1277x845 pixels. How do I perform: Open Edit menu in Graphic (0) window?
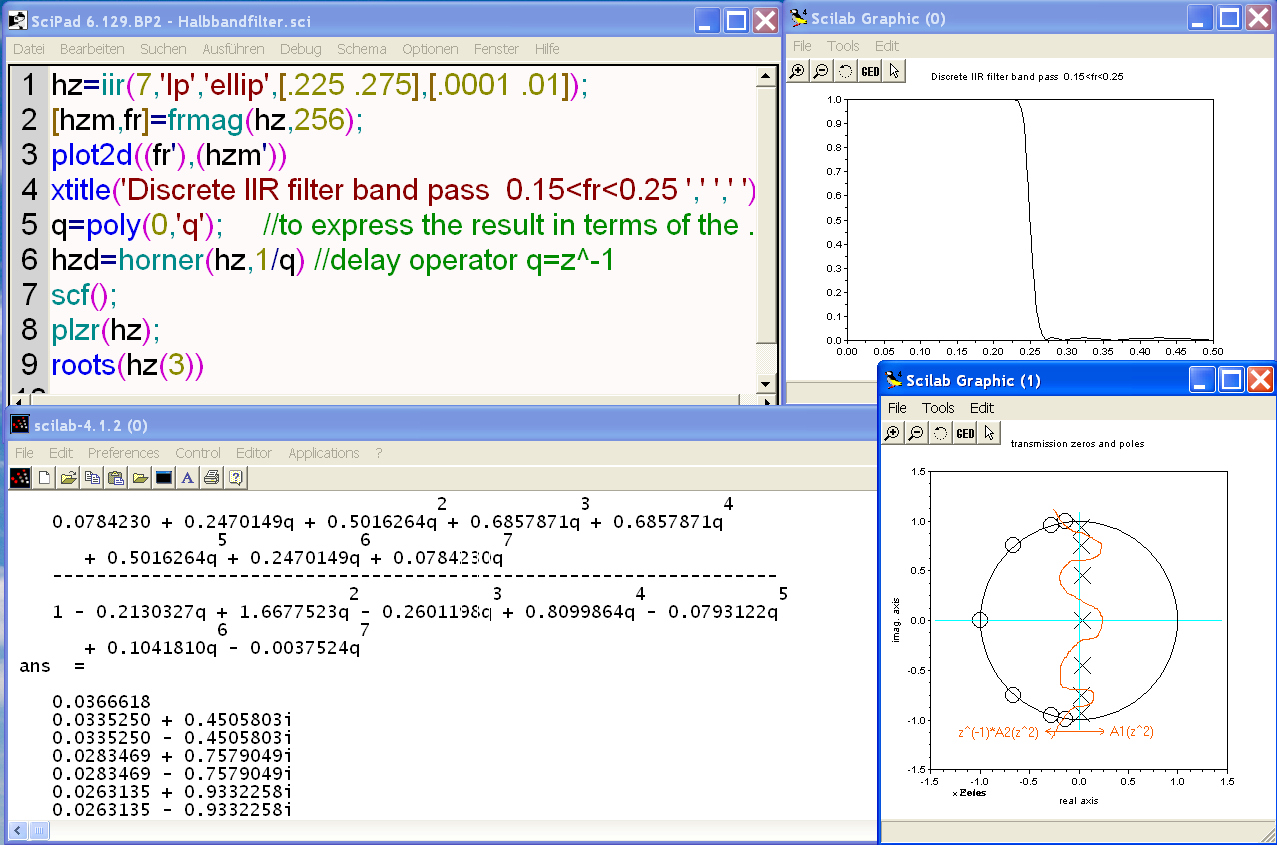click(x=886, y=46)
